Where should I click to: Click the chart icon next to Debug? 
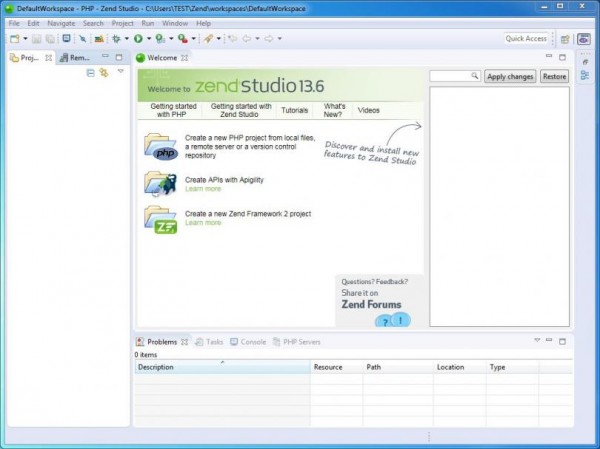(99, 39)
